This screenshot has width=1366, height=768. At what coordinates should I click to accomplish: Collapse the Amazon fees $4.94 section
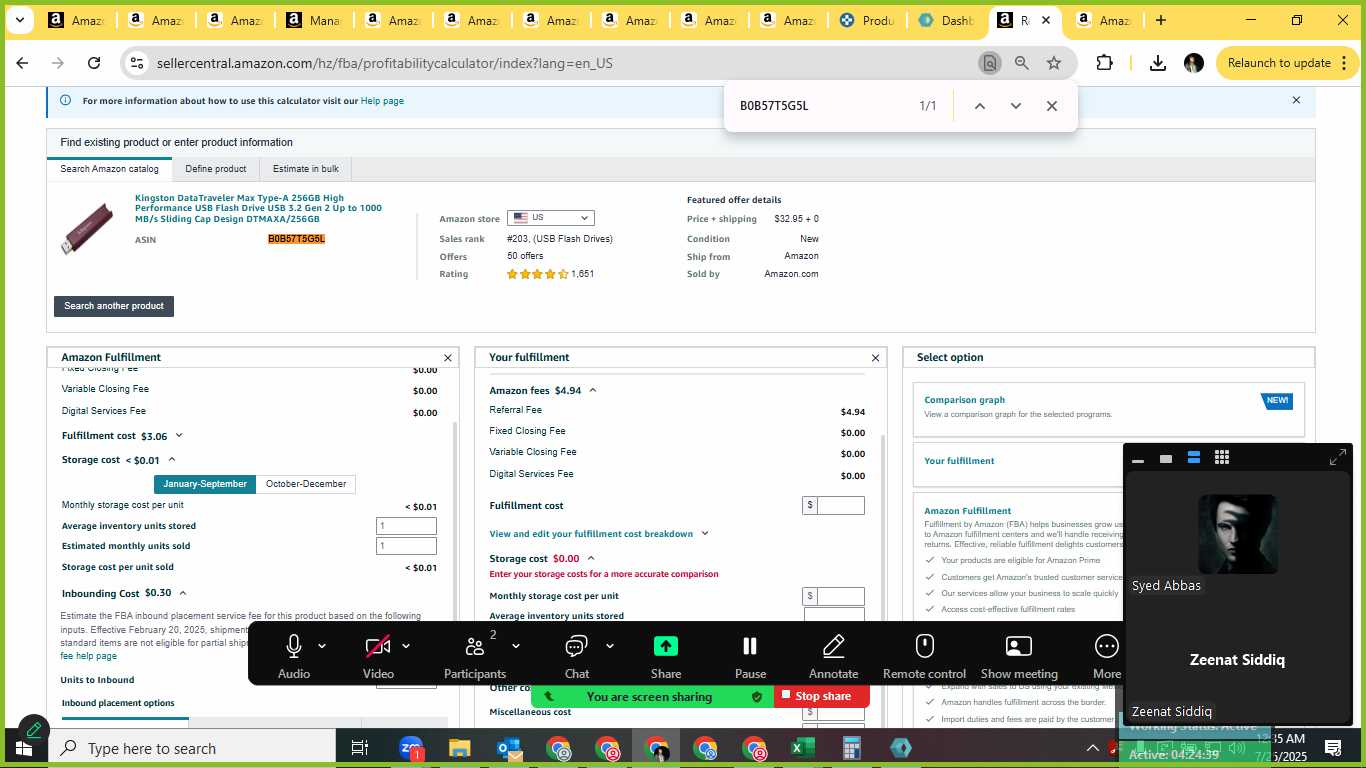[592, 391]
